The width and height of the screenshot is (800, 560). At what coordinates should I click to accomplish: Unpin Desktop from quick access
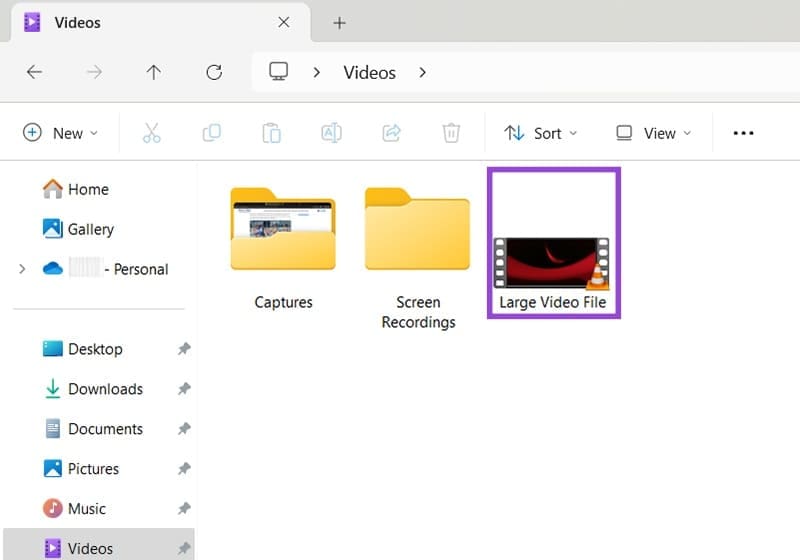pos(184,349)
